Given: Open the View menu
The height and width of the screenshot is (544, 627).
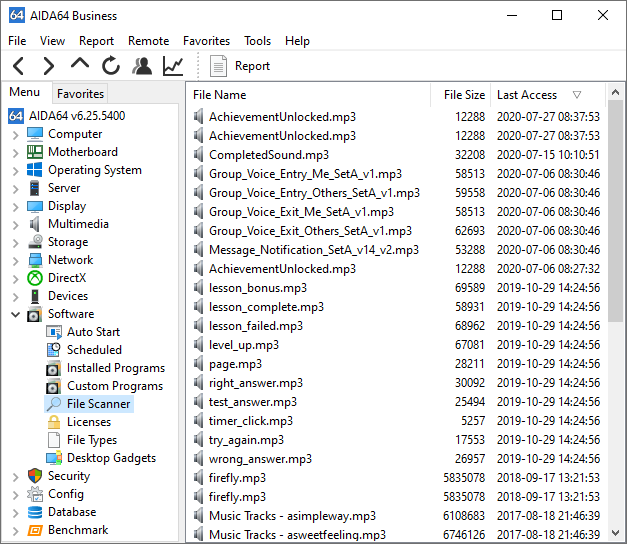Looking at the screenshot, I should click(52, 41).
